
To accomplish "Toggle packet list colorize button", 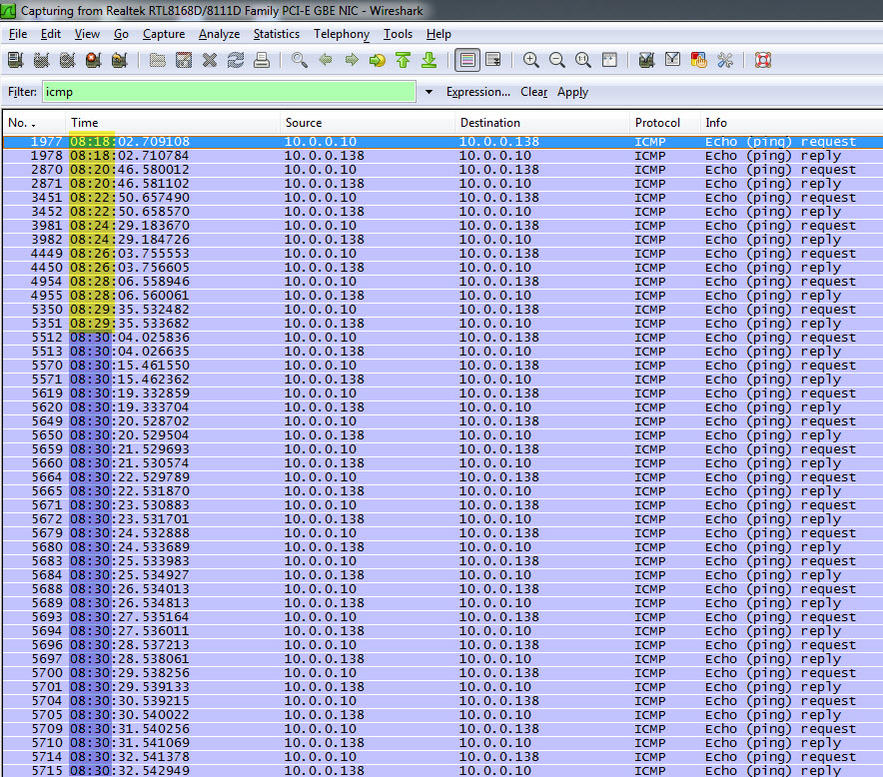I will [x=467, y=60].
